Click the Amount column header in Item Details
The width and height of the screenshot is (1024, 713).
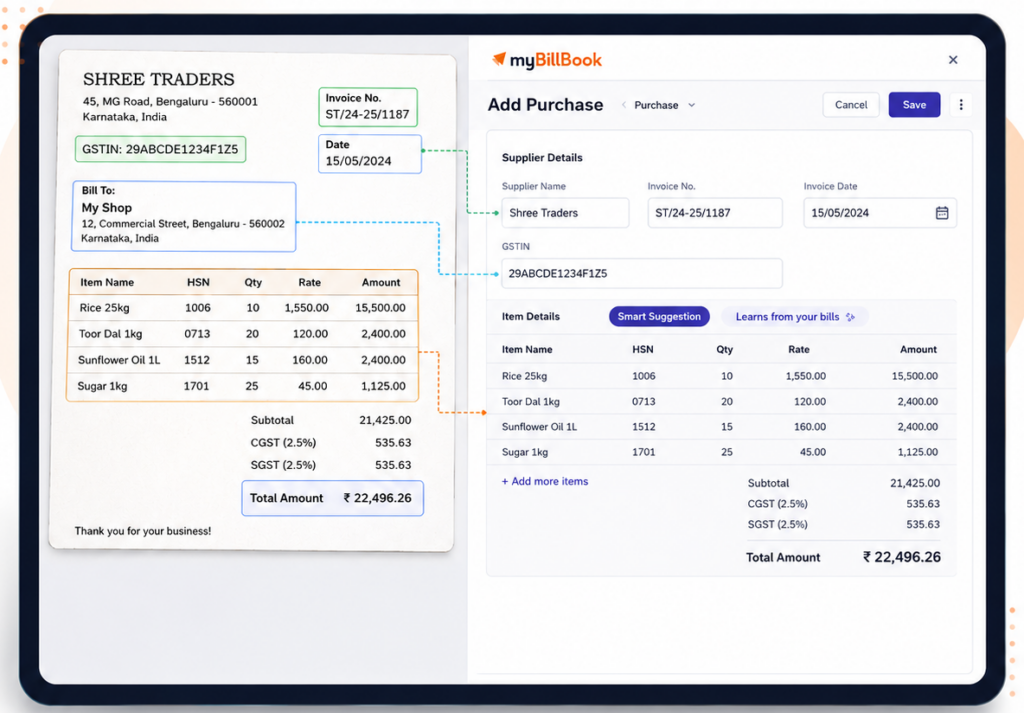918,349
